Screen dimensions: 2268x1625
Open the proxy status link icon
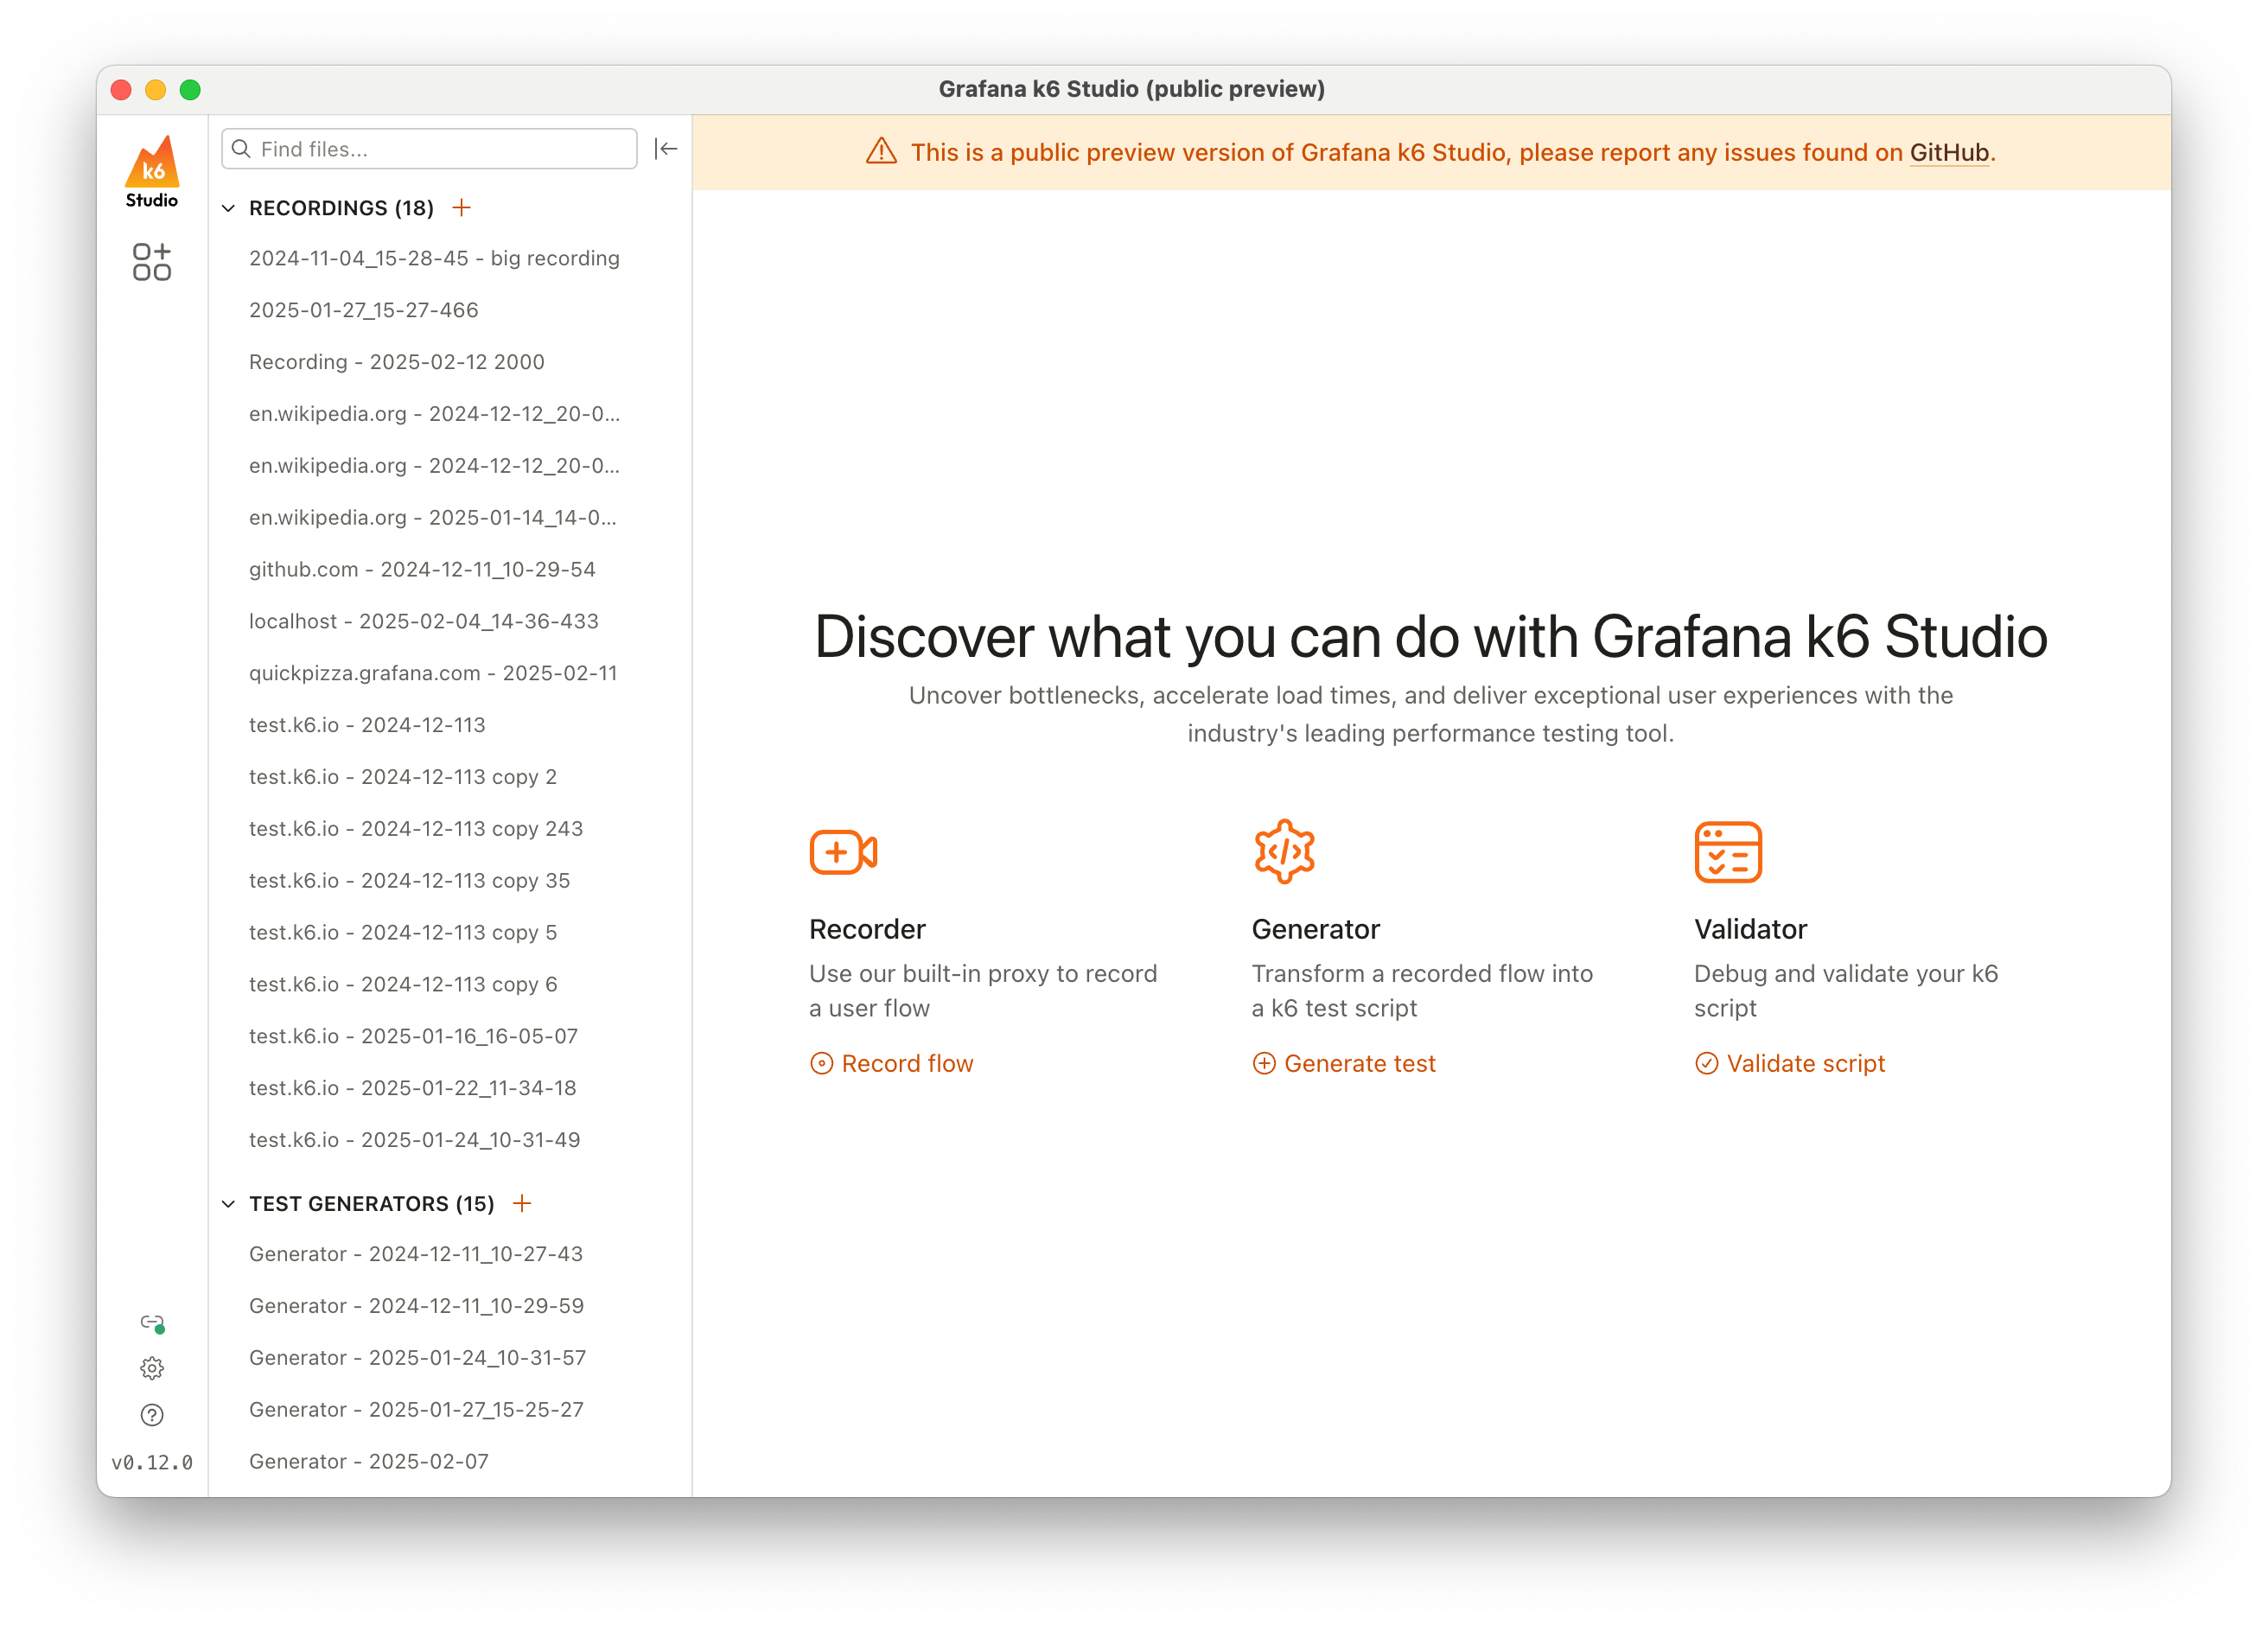(x=152, y=1323)
